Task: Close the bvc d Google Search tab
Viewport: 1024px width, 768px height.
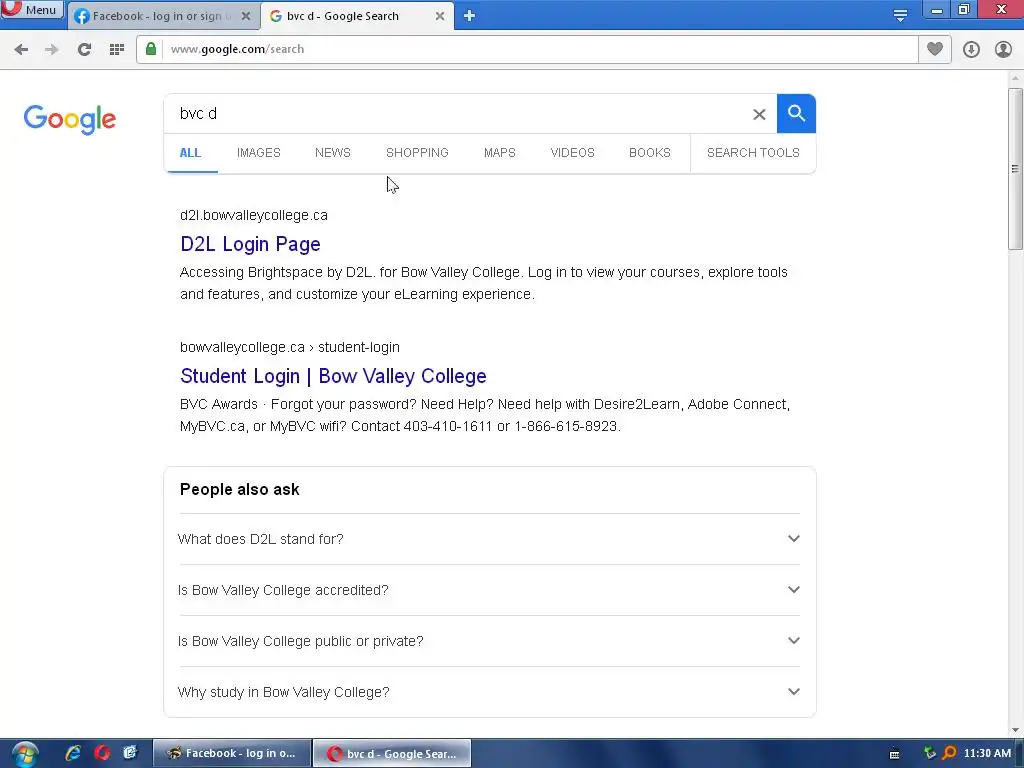Action: tap(440, 16)
